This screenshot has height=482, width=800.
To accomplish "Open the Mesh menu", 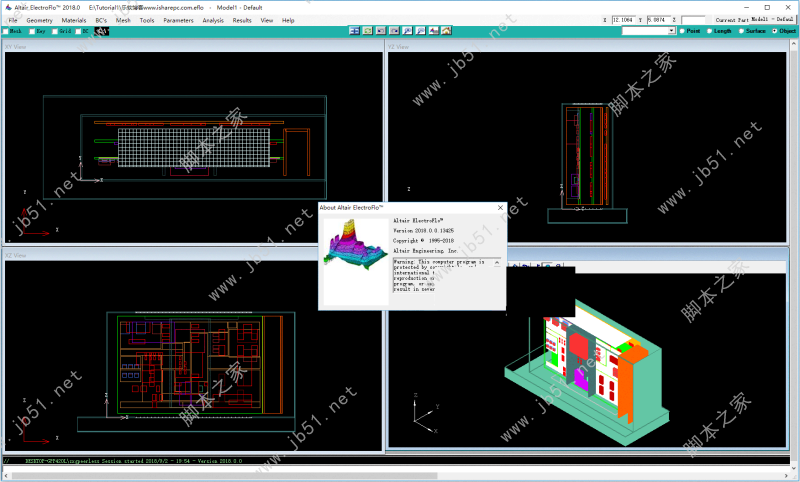I will point(123,20).
